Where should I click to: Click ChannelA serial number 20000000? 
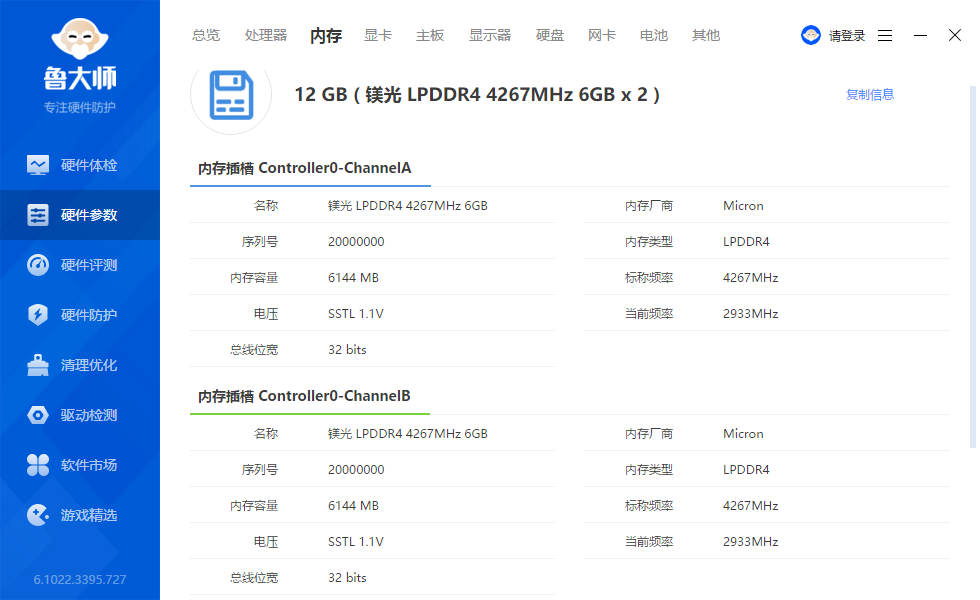coord(356,242)
